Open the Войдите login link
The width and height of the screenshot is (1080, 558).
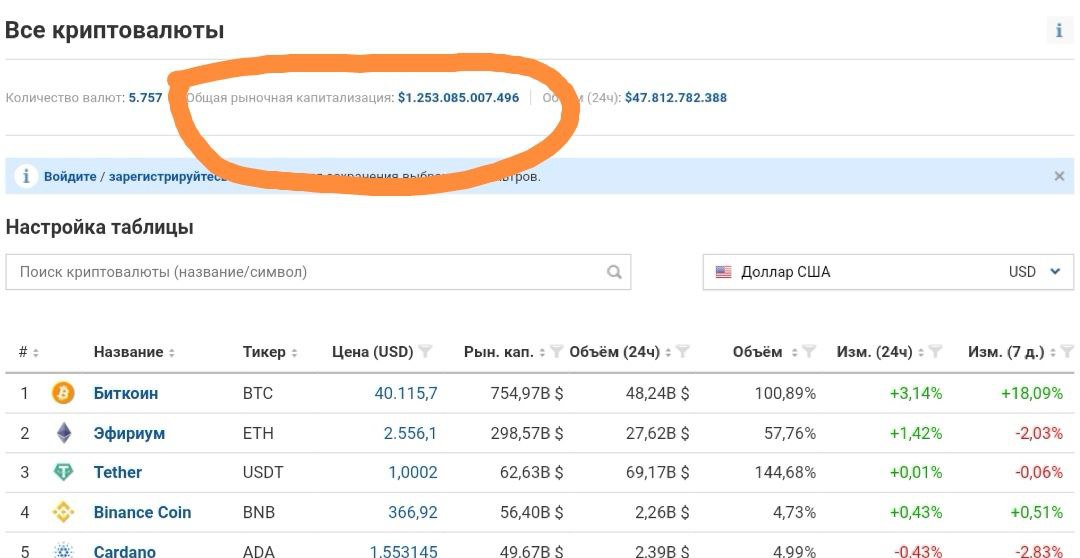click(x=70, y=176)
